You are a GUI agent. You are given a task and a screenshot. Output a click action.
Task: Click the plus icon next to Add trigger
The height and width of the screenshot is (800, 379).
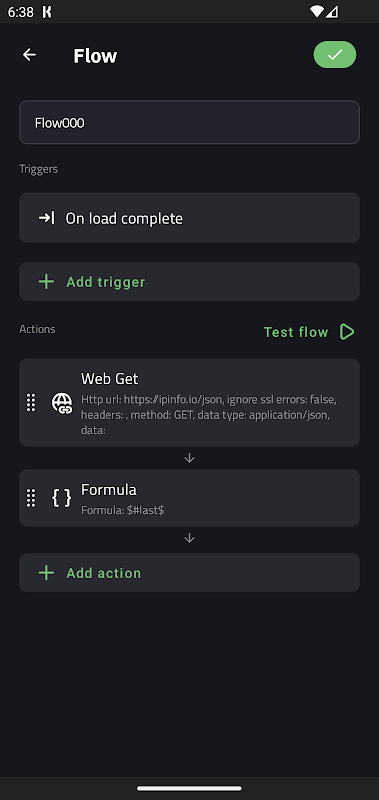pyautogui.click(x=46, y=282)
